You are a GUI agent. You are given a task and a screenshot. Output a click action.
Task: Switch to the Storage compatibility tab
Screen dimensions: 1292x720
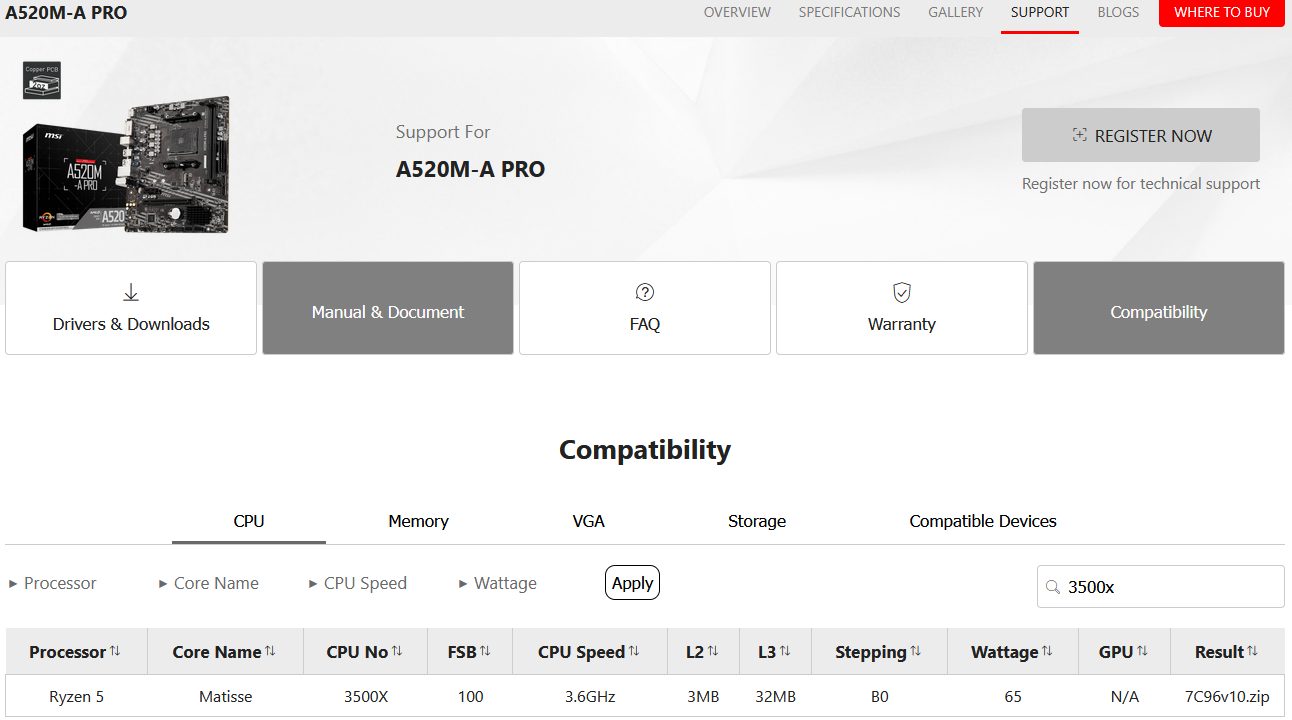coord(757,521)
